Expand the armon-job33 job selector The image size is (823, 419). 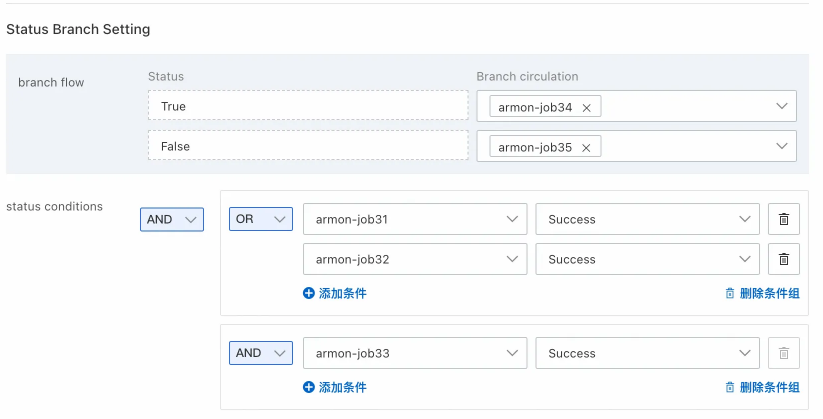coord(415,353)
